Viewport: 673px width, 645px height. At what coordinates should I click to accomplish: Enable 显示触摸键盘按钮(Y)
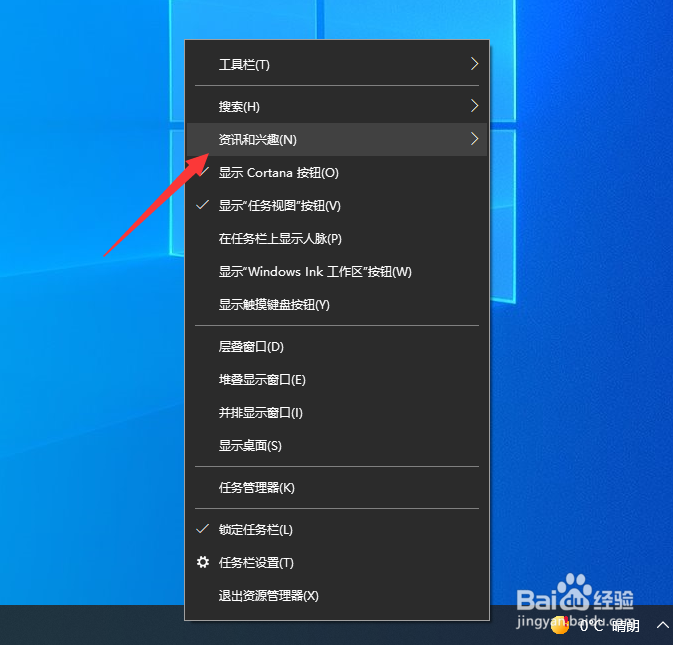click(336, 305)
